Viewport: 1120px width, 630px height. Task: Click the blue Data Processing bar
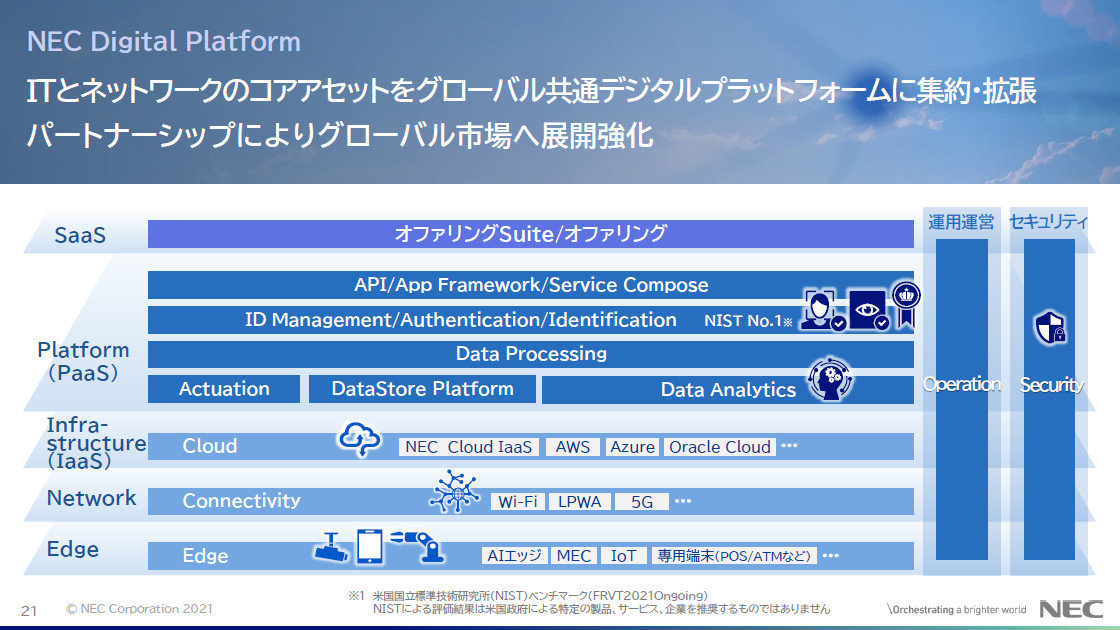tap(530, 353)
